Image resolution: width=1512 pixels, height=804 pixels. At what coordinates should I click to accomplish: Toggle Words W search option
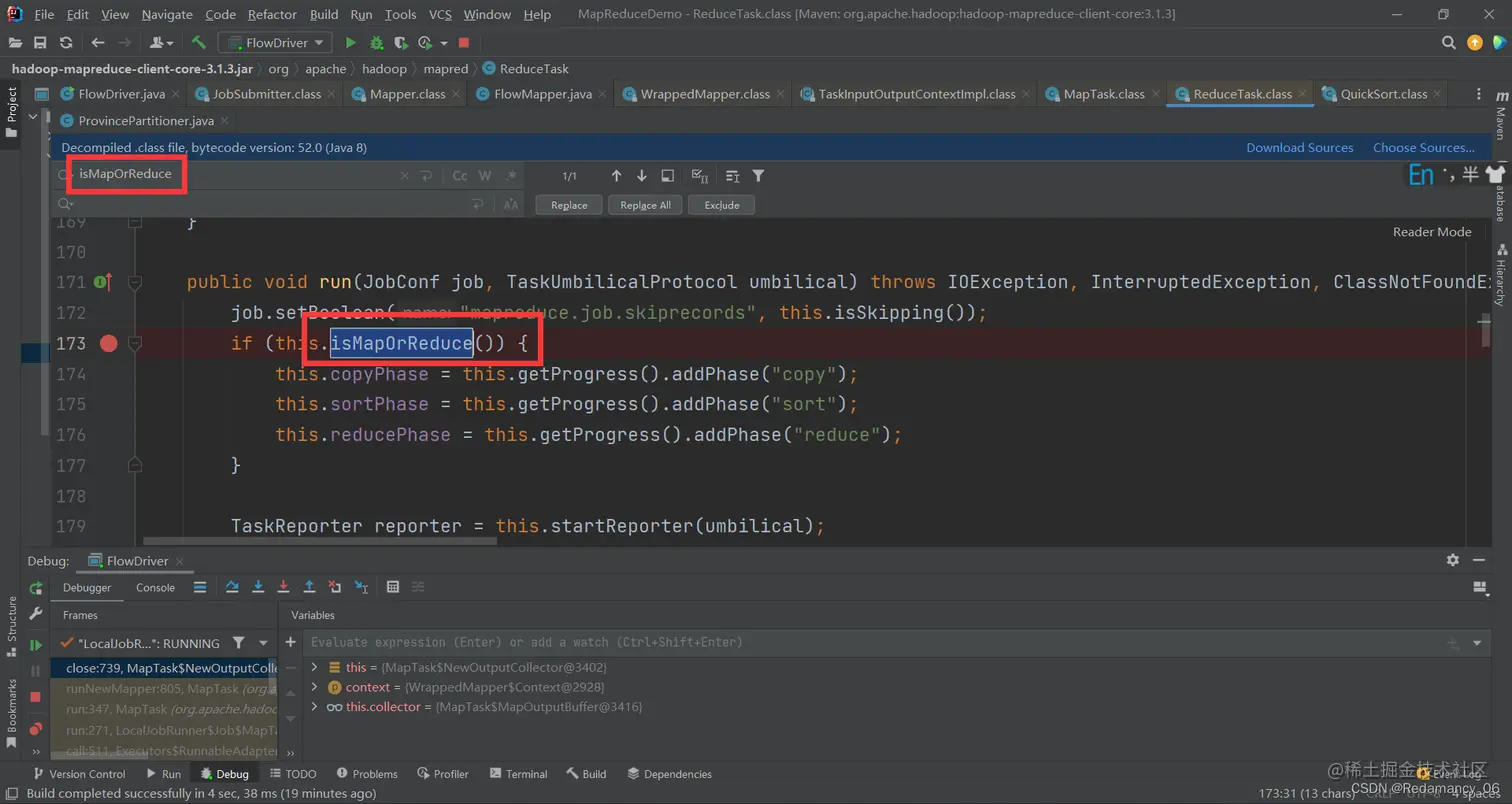pyautogui.click(x=485, y=175)
